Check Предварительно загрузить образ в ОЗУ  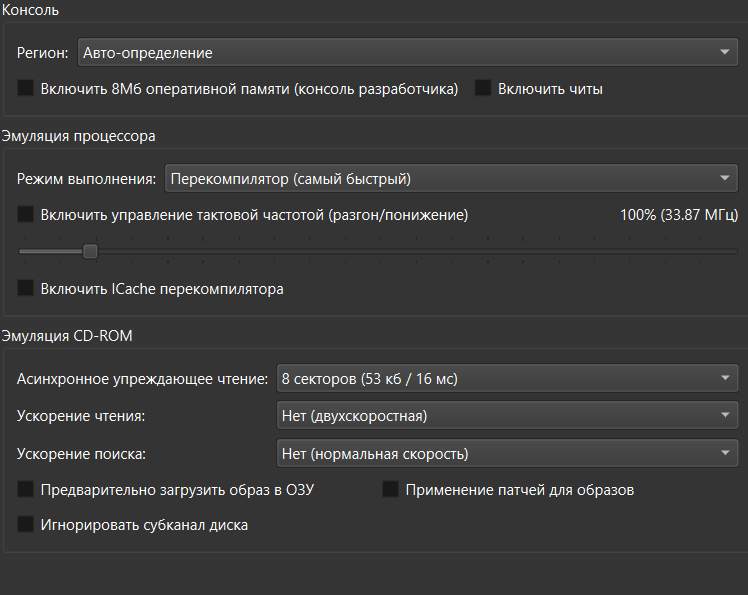[26, 490]
